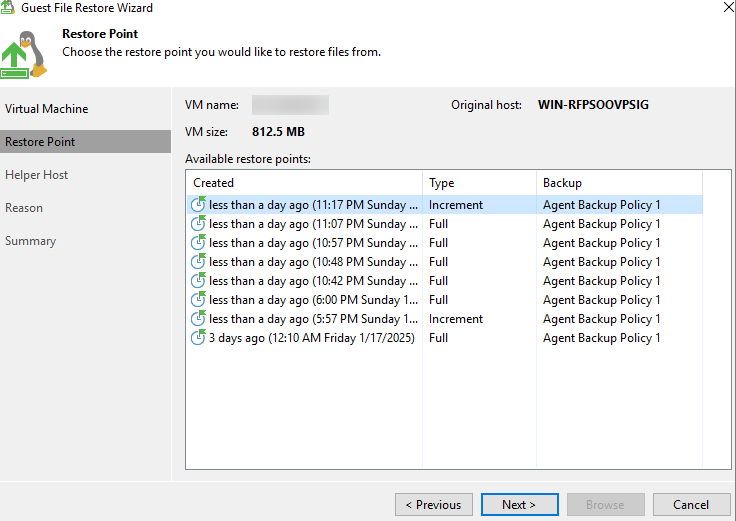Click restore point icon for Friday 1/17/2025
The width and height of the screenshot is (736, 521).
(x=198, y=338)
